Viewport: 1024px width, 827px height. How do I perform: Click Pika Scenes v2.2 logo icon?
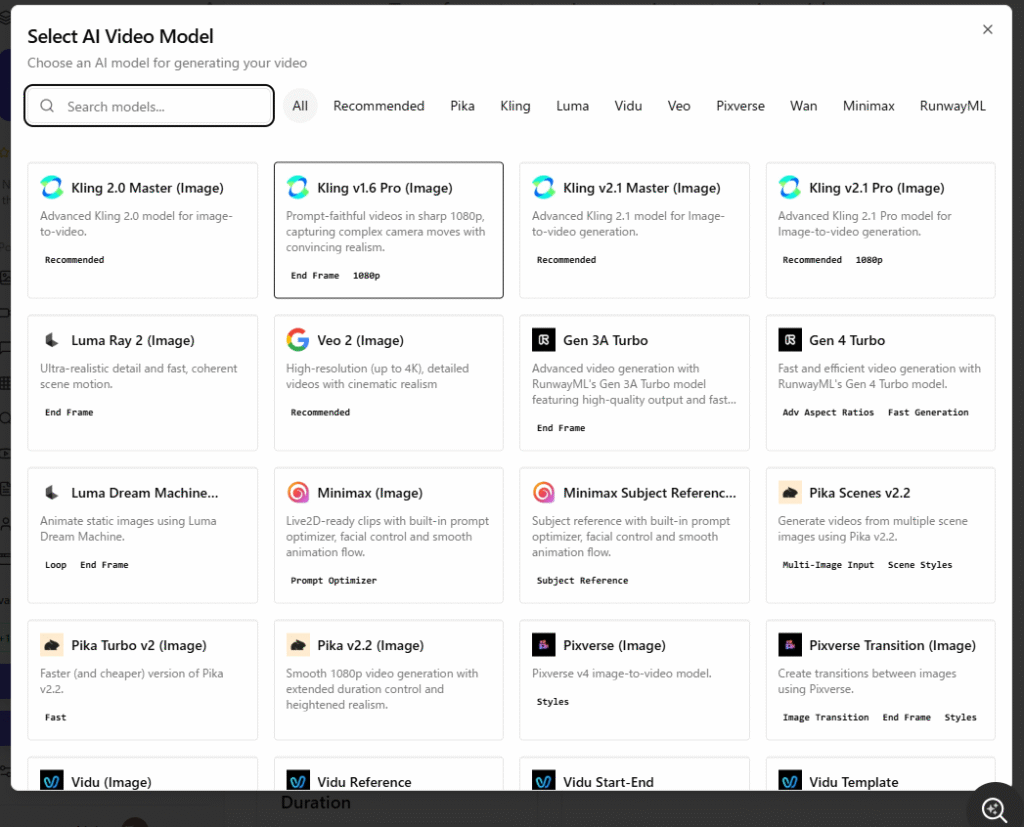point(790,493)
